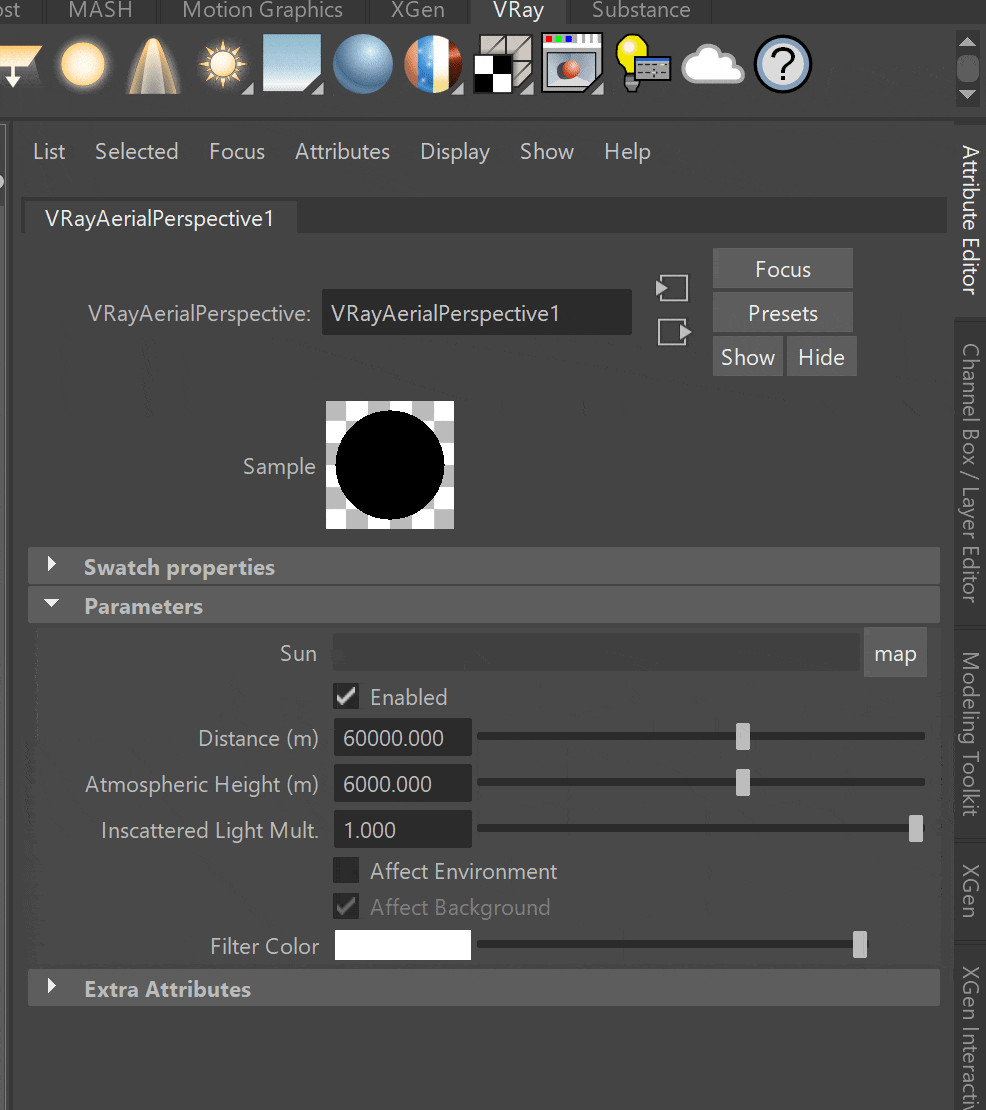Switch to the Motion Graphics shelf tab
The height and width of the screenshot is (1110, 986).
(x=263, y=11)
